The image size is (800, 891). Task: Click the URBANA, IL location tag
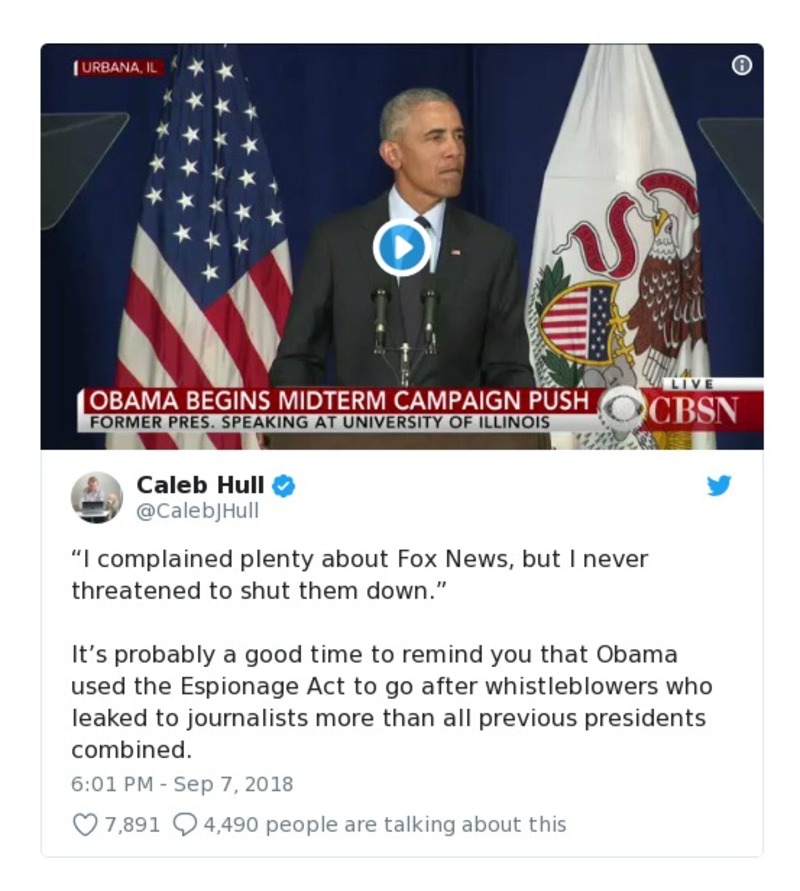pos(121,69)
